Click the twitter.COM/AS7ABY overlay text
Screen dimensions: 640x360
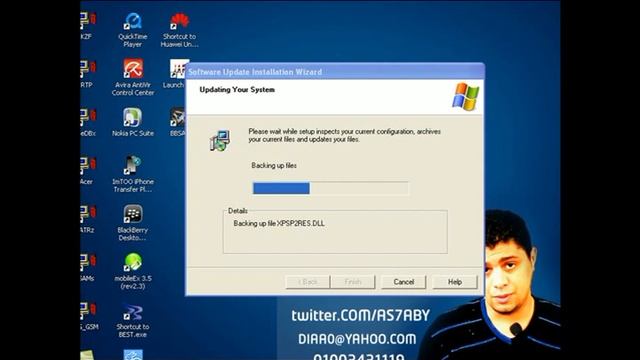coord(360,315)
